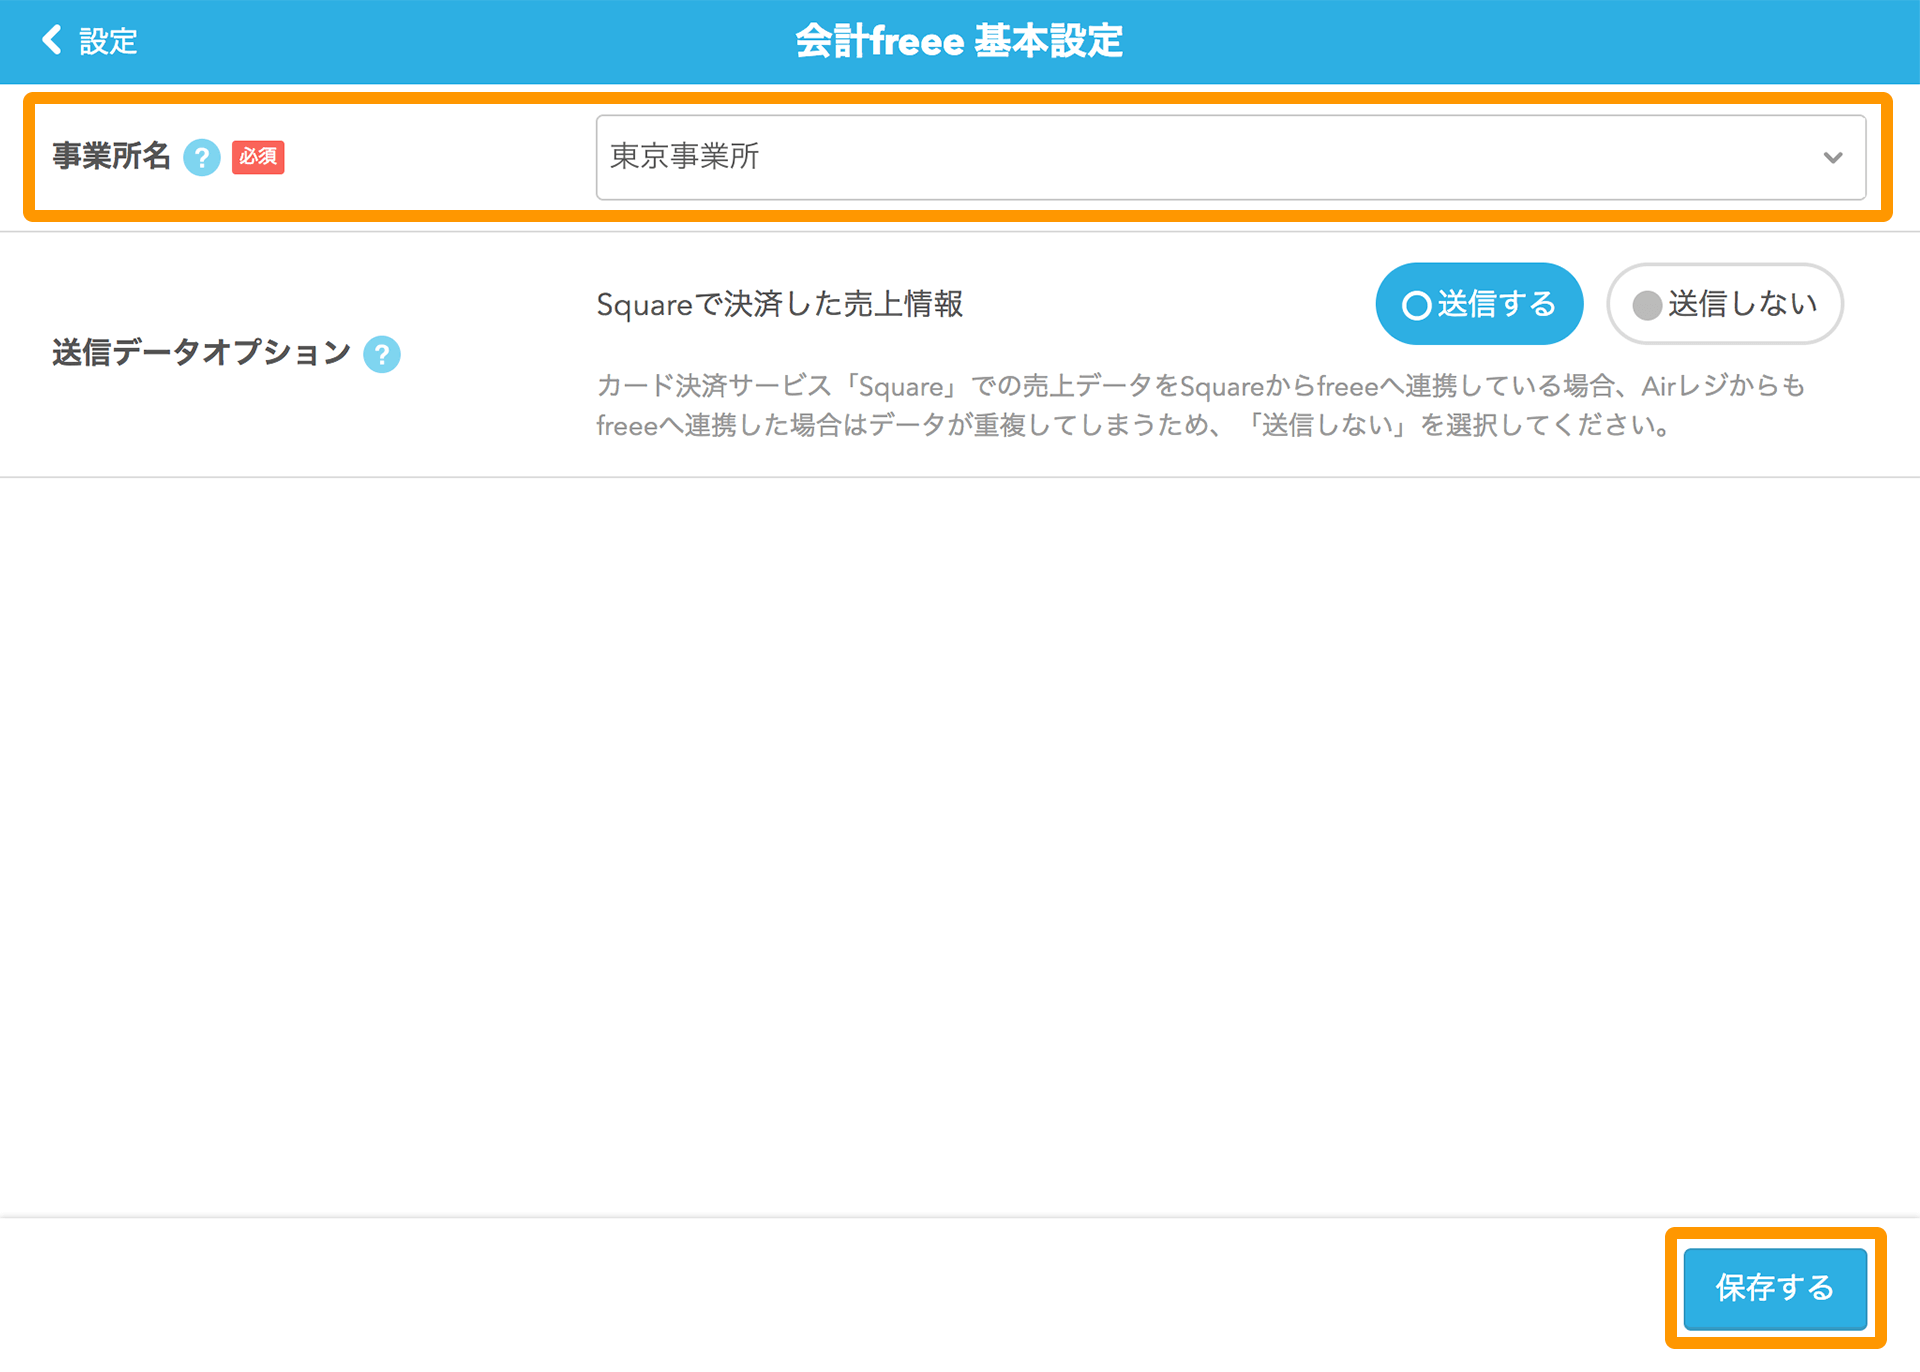Select 送信しない radio option
The image size is (1920, 1372).
1725,304
